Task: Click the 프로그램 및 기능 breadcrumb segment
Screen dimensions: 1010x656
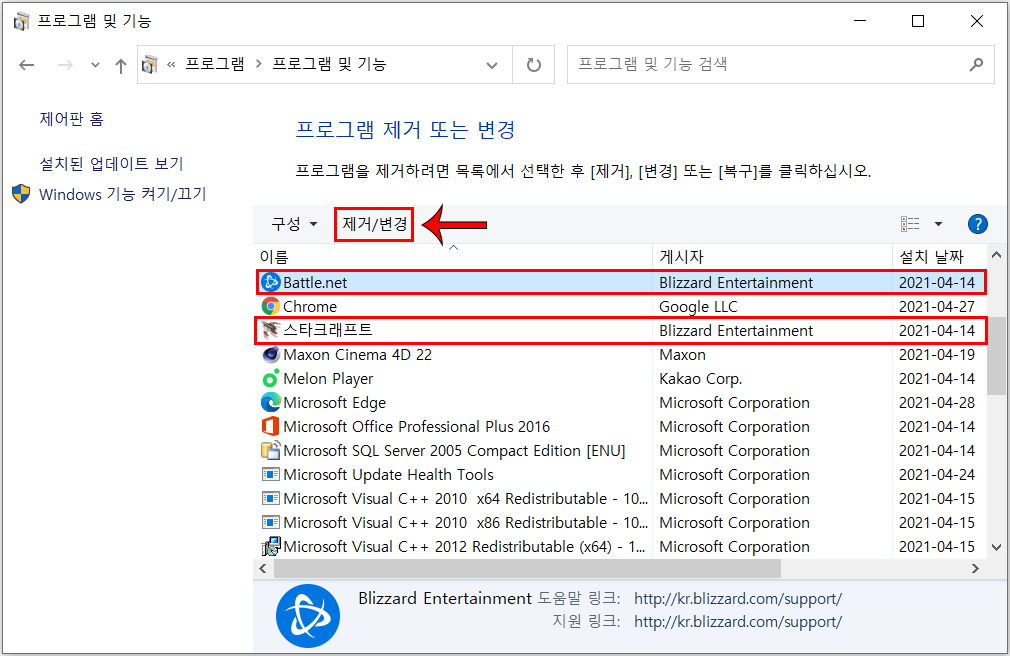Action: (x=329, y=64)
